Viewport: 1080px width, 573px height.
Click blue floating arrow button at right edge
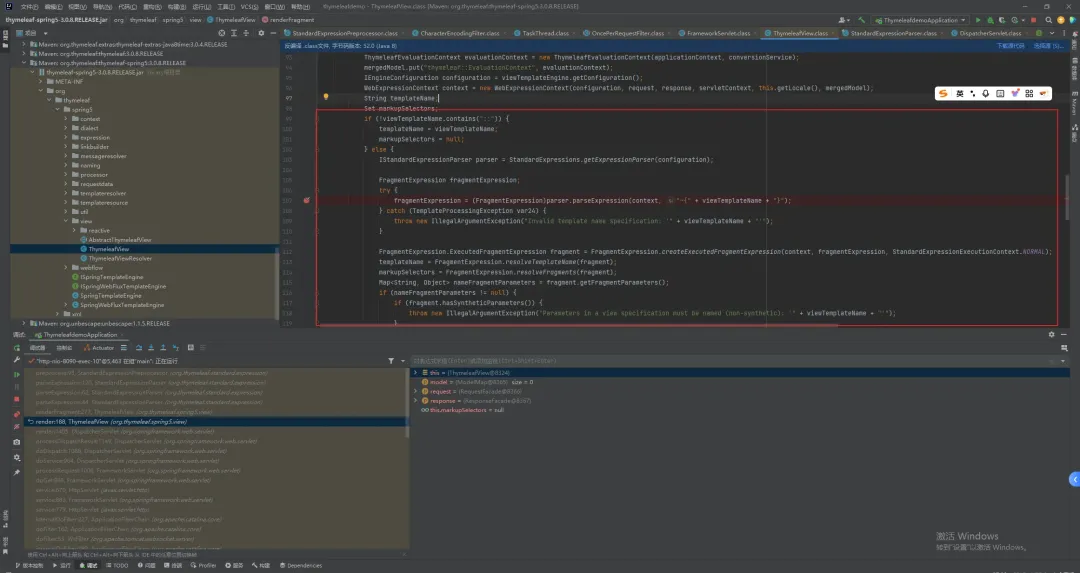tap(1074, 479)
